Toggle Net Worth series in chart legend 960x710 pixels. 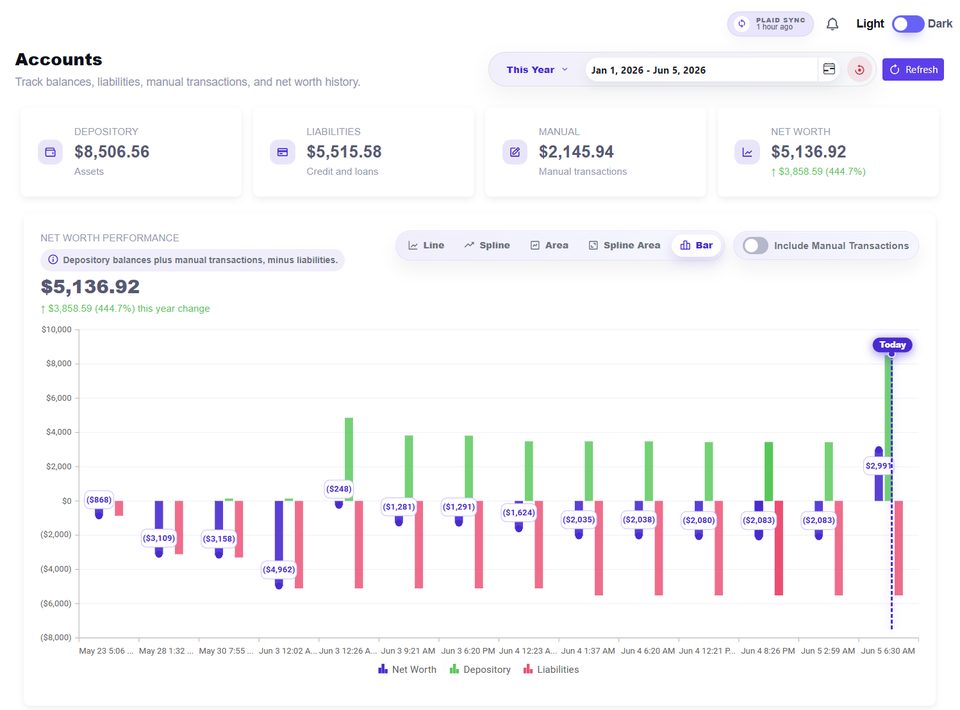tap(407, 670)
